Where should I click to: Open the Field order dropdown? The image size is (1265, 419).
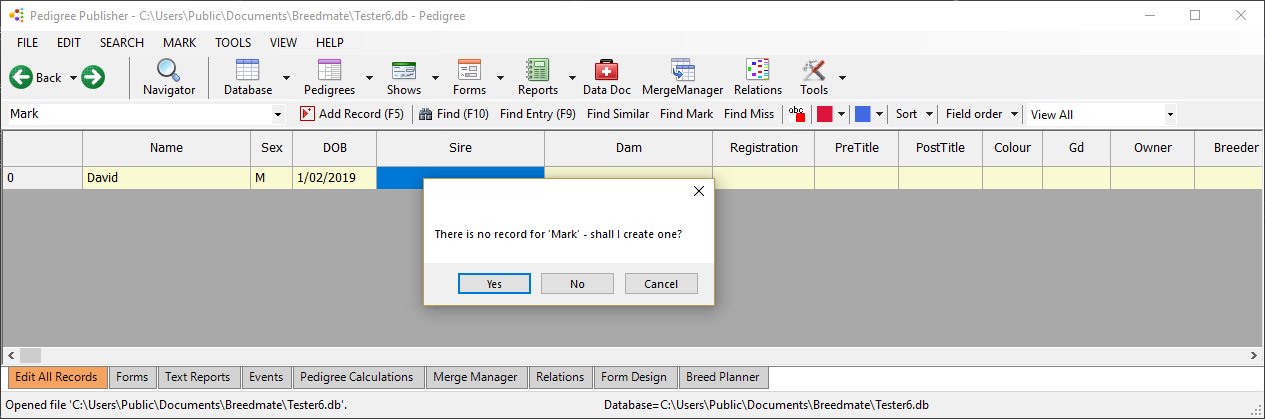point(982,114)
